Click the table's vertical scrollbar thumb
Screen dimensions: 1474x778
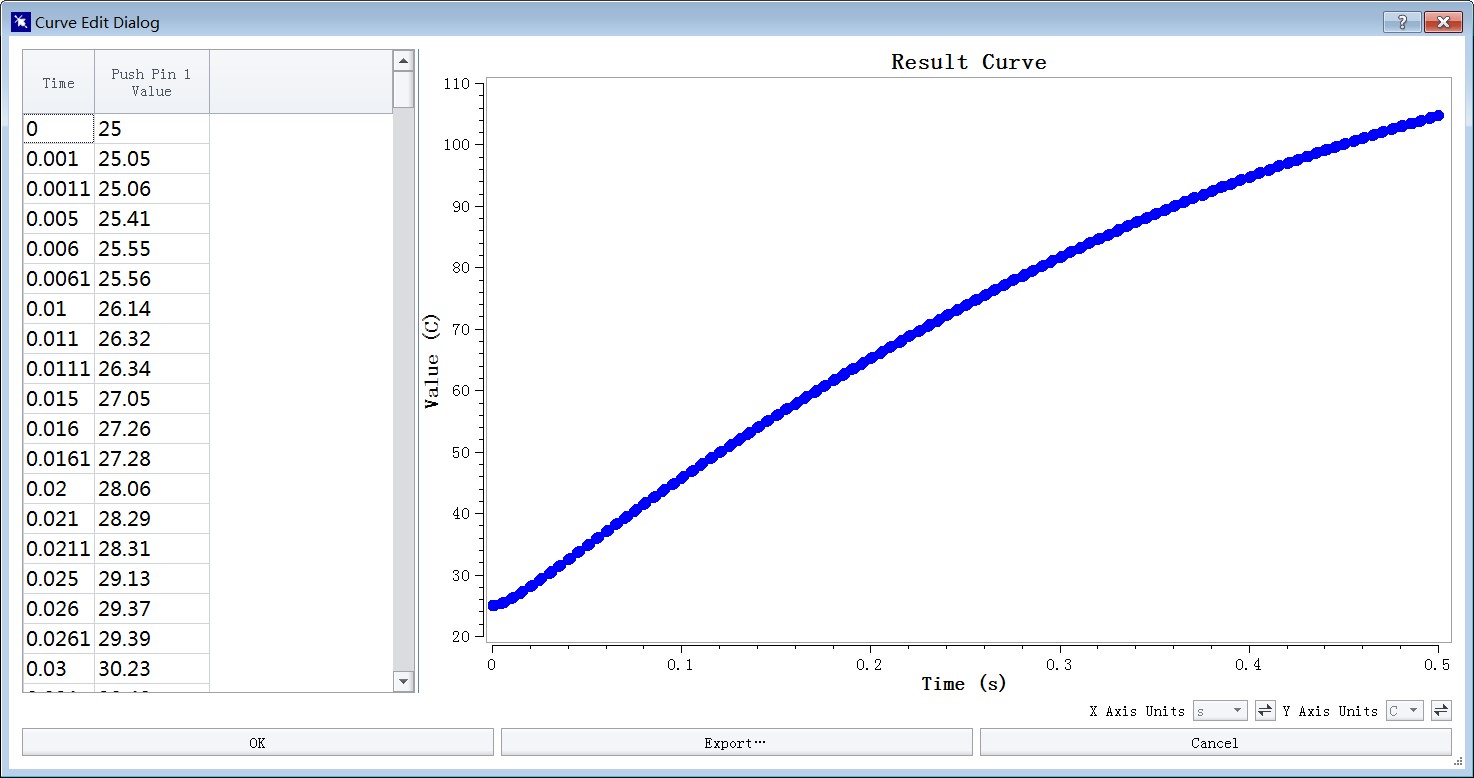point(403,90)
